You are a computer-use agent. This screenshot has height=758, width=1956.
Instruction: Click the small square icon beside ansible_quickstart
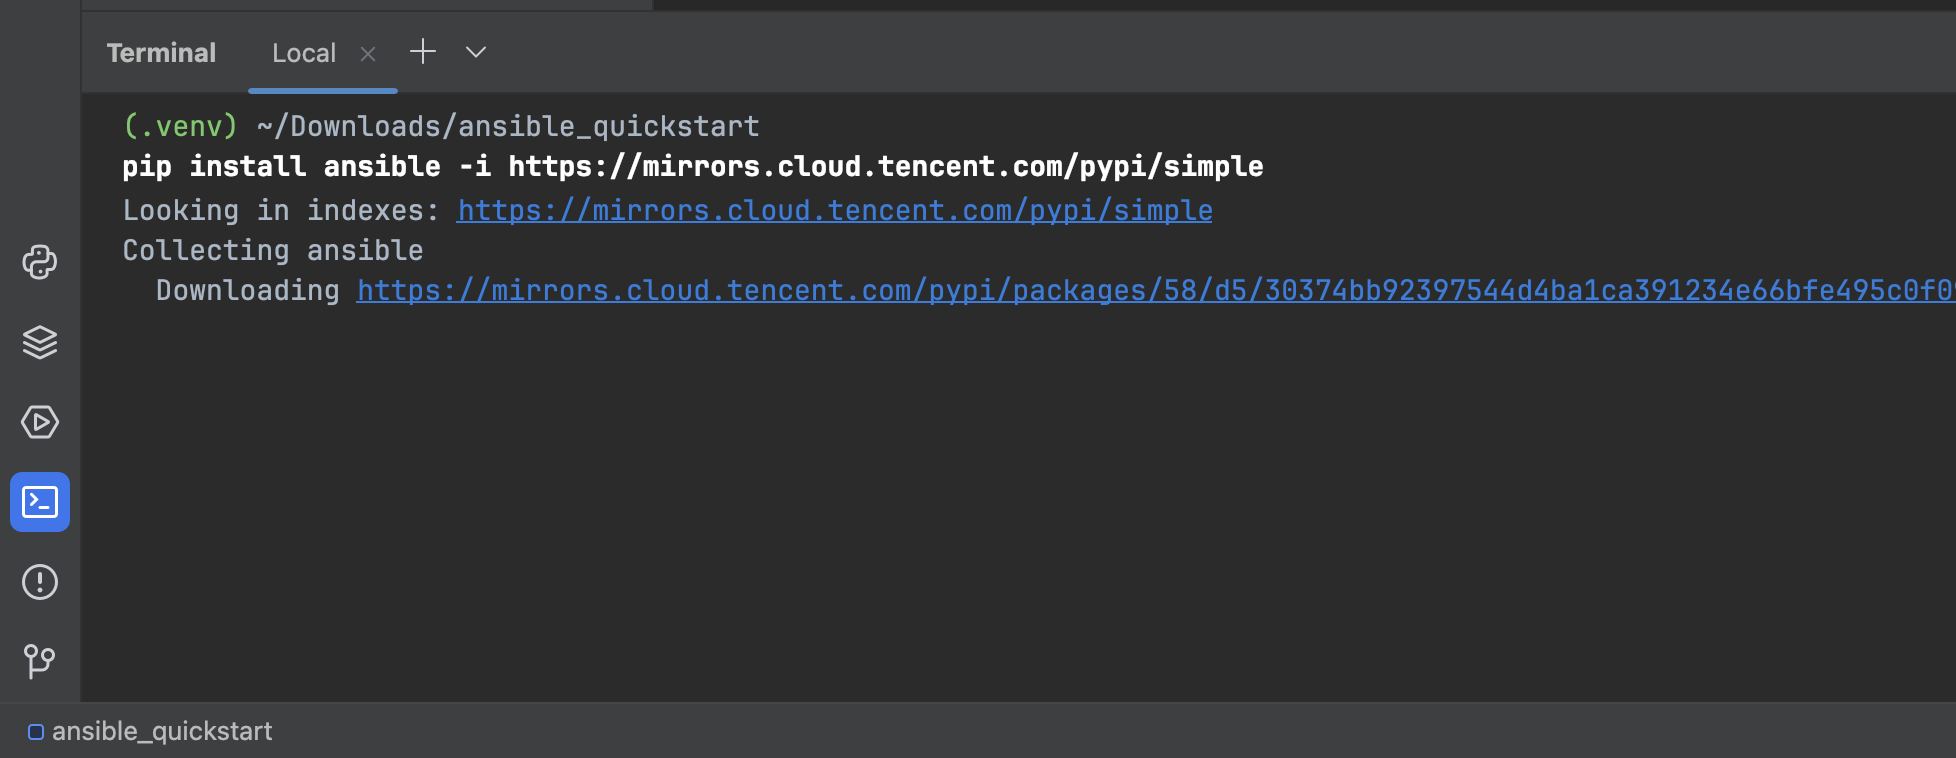(36, 731)
